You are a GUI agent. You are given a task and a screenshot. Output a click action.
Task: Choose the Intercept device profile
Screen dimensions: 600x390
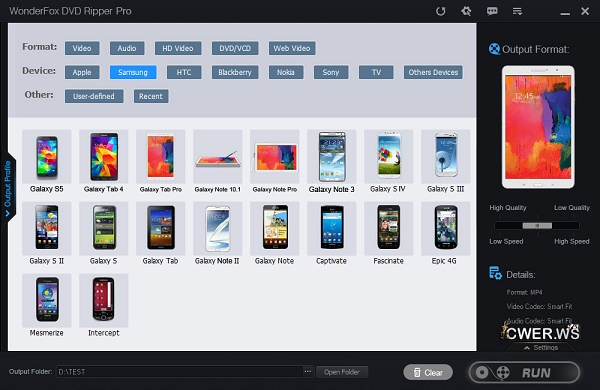coord(104,305)
